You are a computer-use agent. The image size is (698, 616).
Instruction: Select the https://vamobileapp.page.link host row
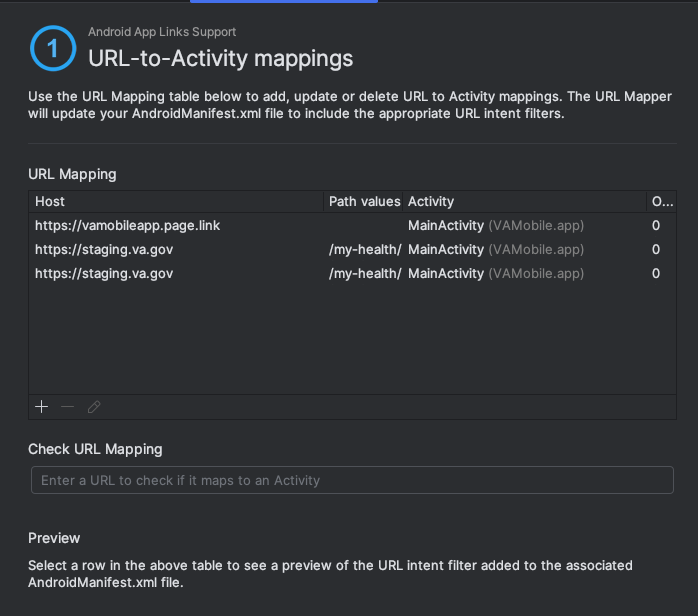point(352,226)
